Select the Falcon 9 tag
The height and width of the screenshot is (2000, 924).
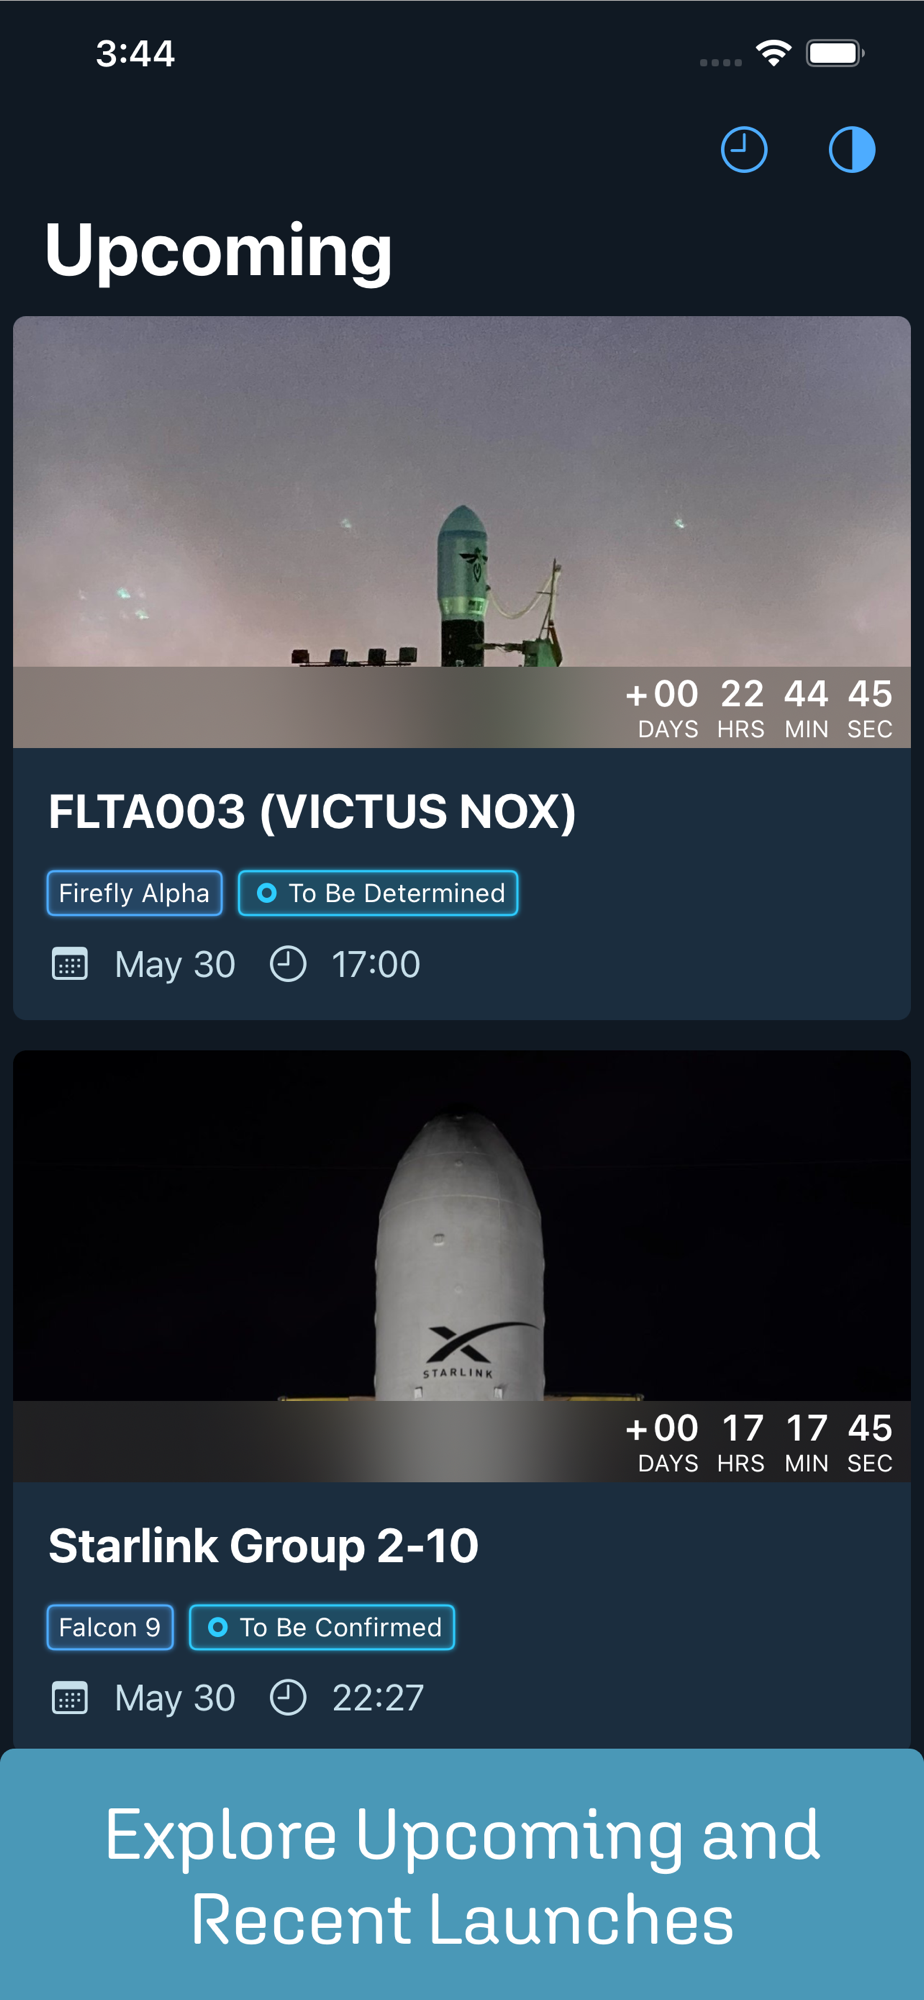(x=110, y=1627)
